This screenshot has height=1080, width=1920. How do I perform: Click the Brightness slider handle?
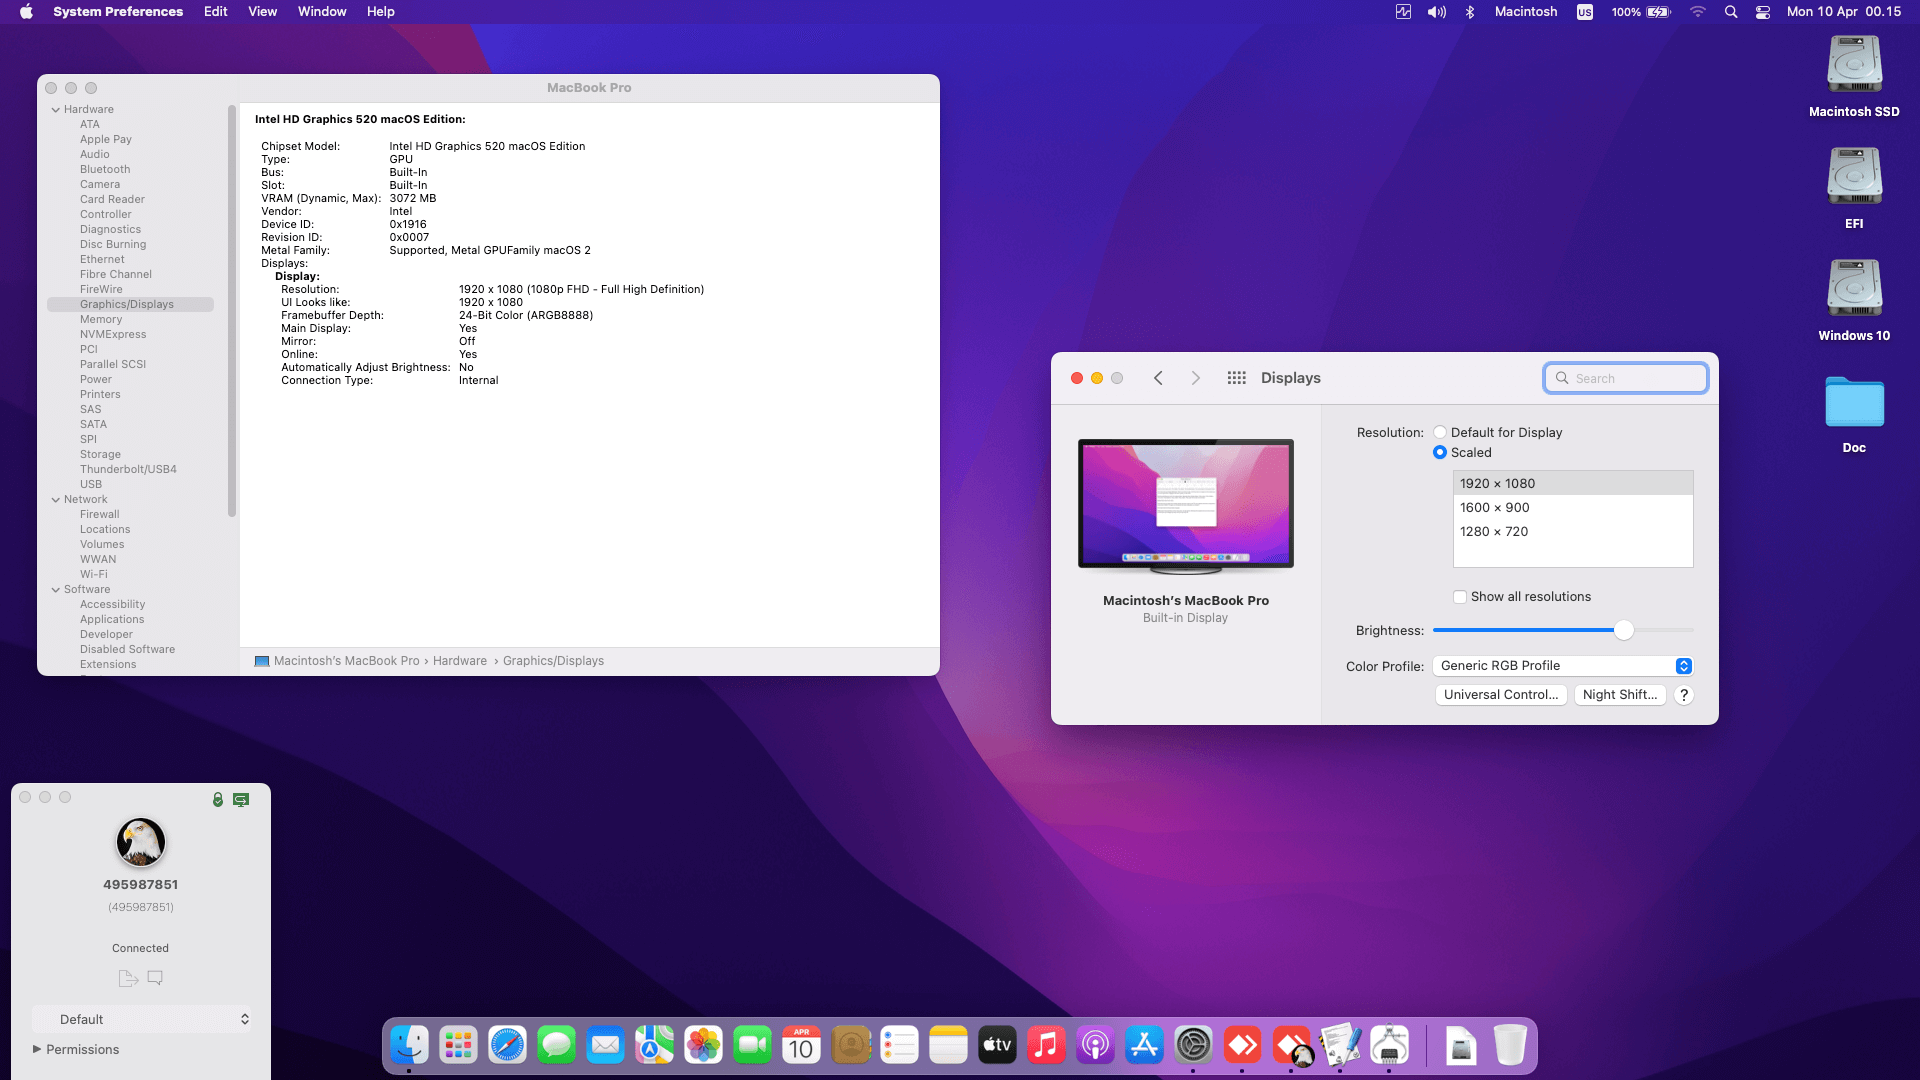coord(1623,630)
